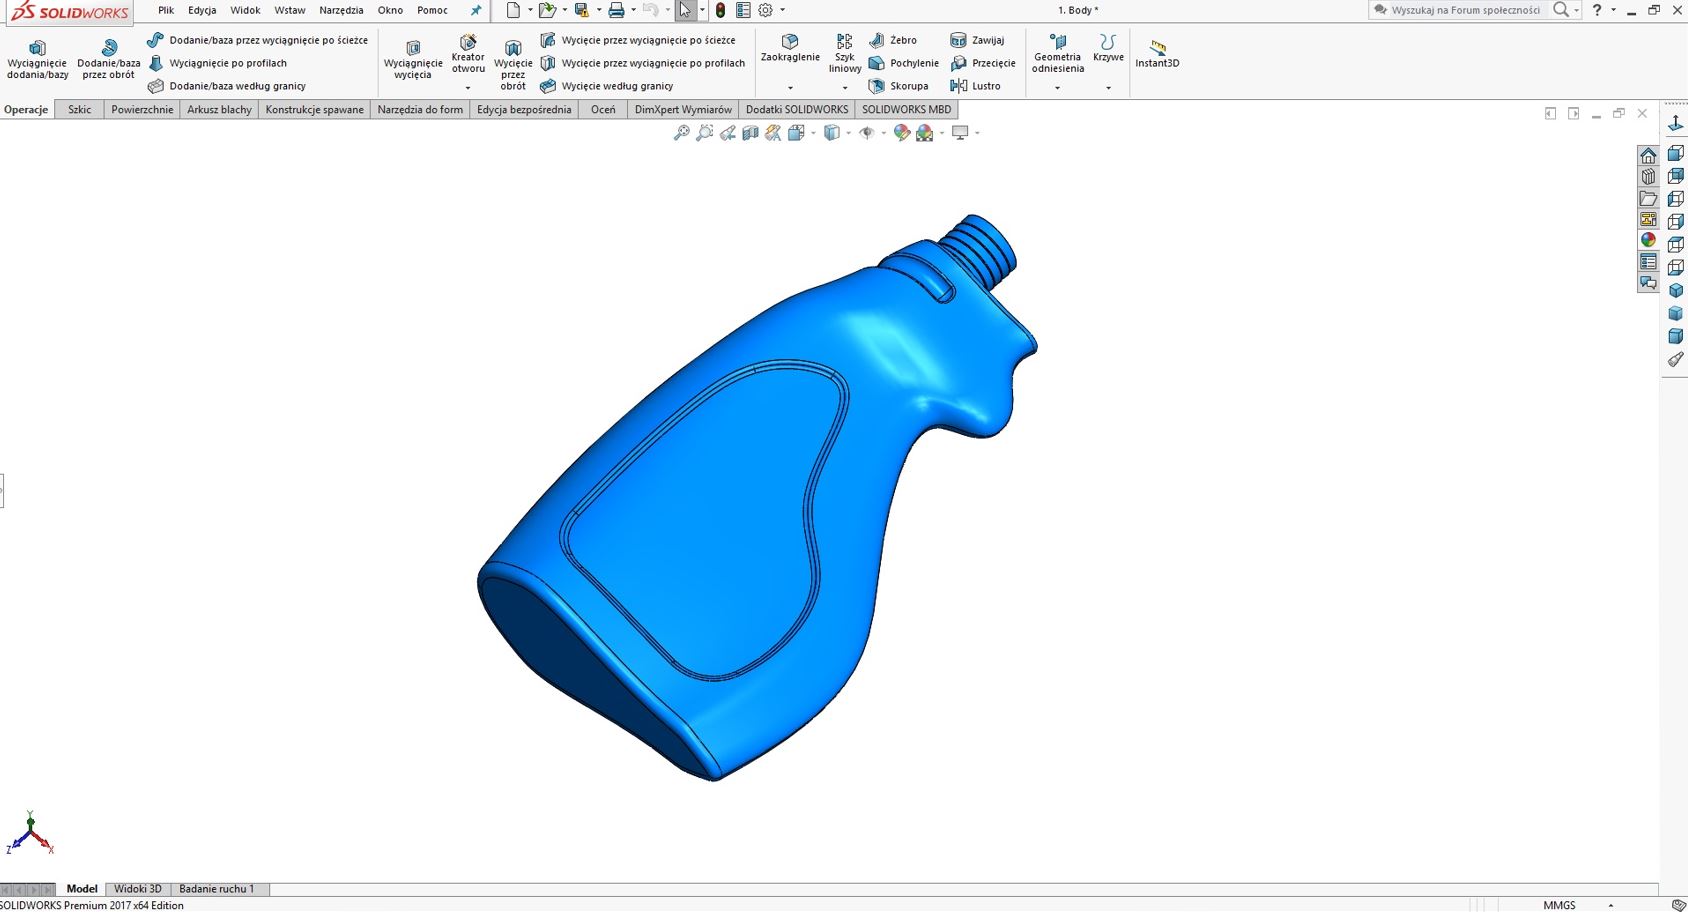
Task: Click Wyciągnięcie dodania/bazy extrude tool
Action: (x=37, y=60)
